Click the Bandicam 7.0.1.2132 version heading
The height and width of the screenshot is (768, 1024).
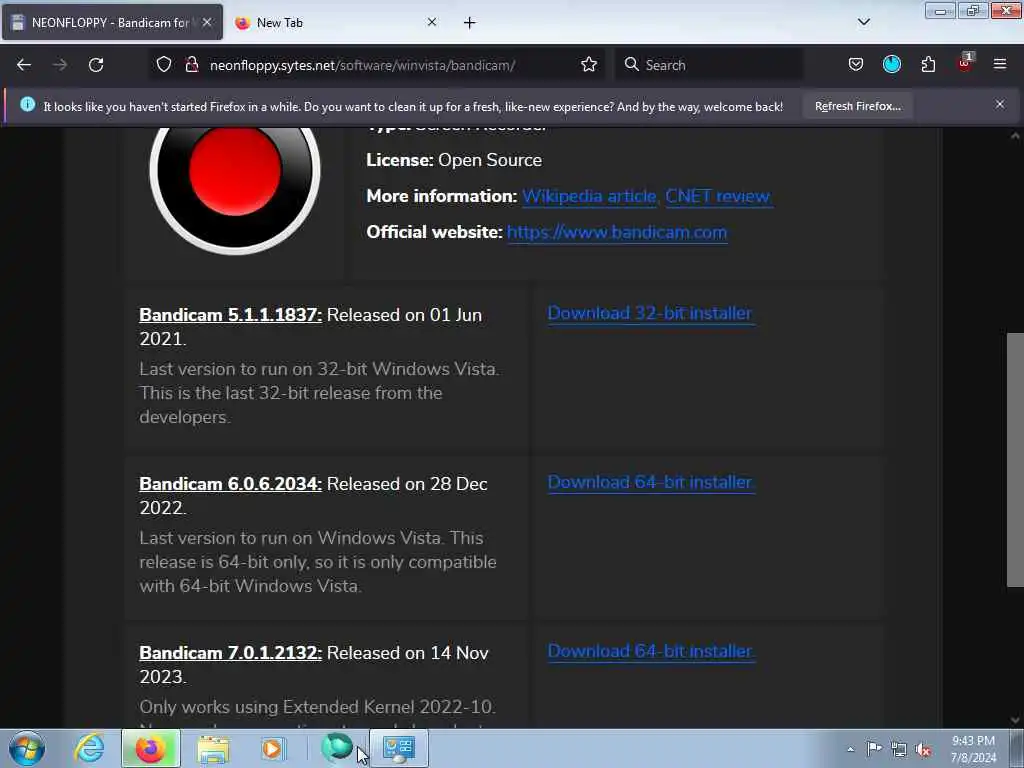231,653
